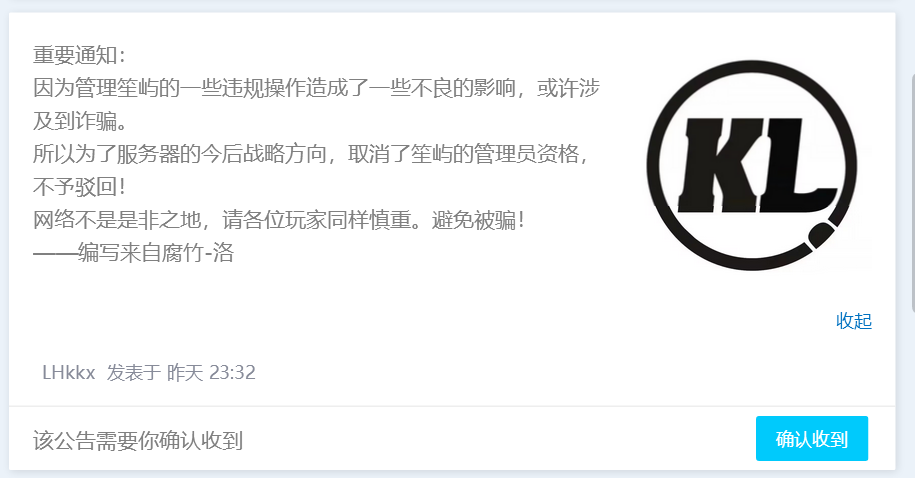Click the 不予驳回! text line

tap(79, 187)
